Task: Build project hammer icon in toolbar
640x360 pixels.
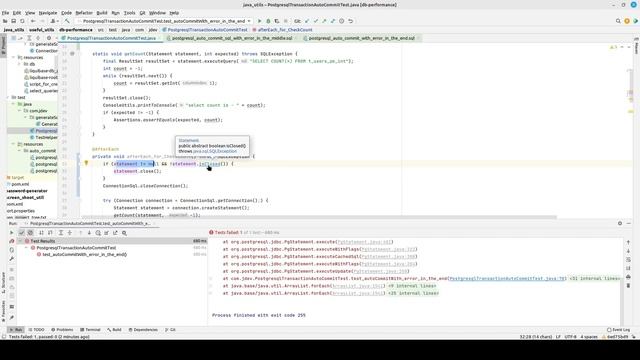Action: coord(67,21)
